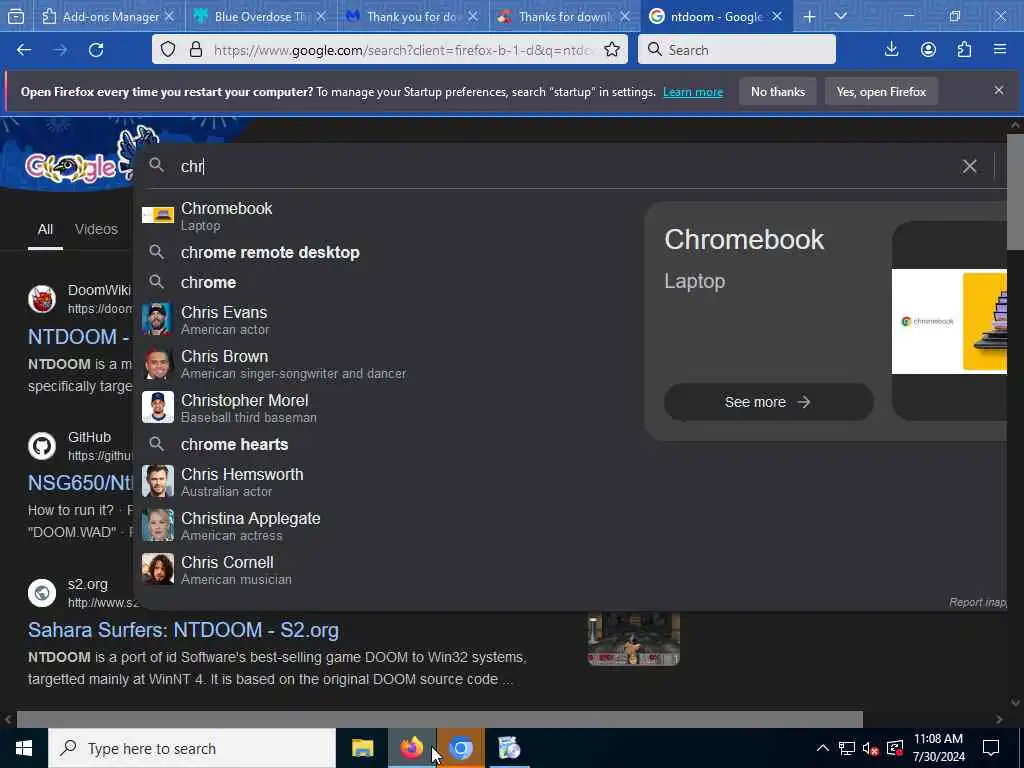
Task: Switch to the Blue Overdose tab
Action: pyautogui.click(x=261, y=17)
